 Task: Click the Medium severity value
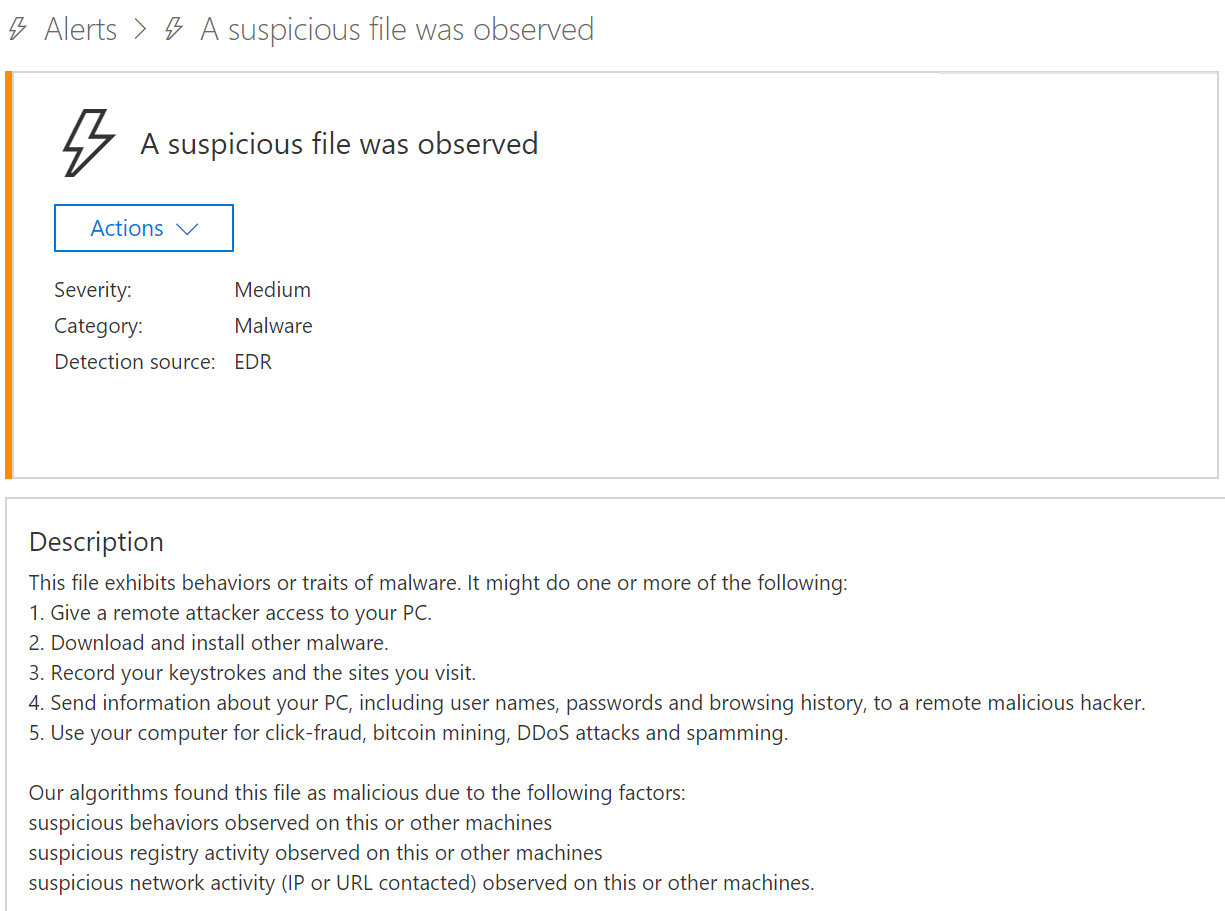[272, 289]
